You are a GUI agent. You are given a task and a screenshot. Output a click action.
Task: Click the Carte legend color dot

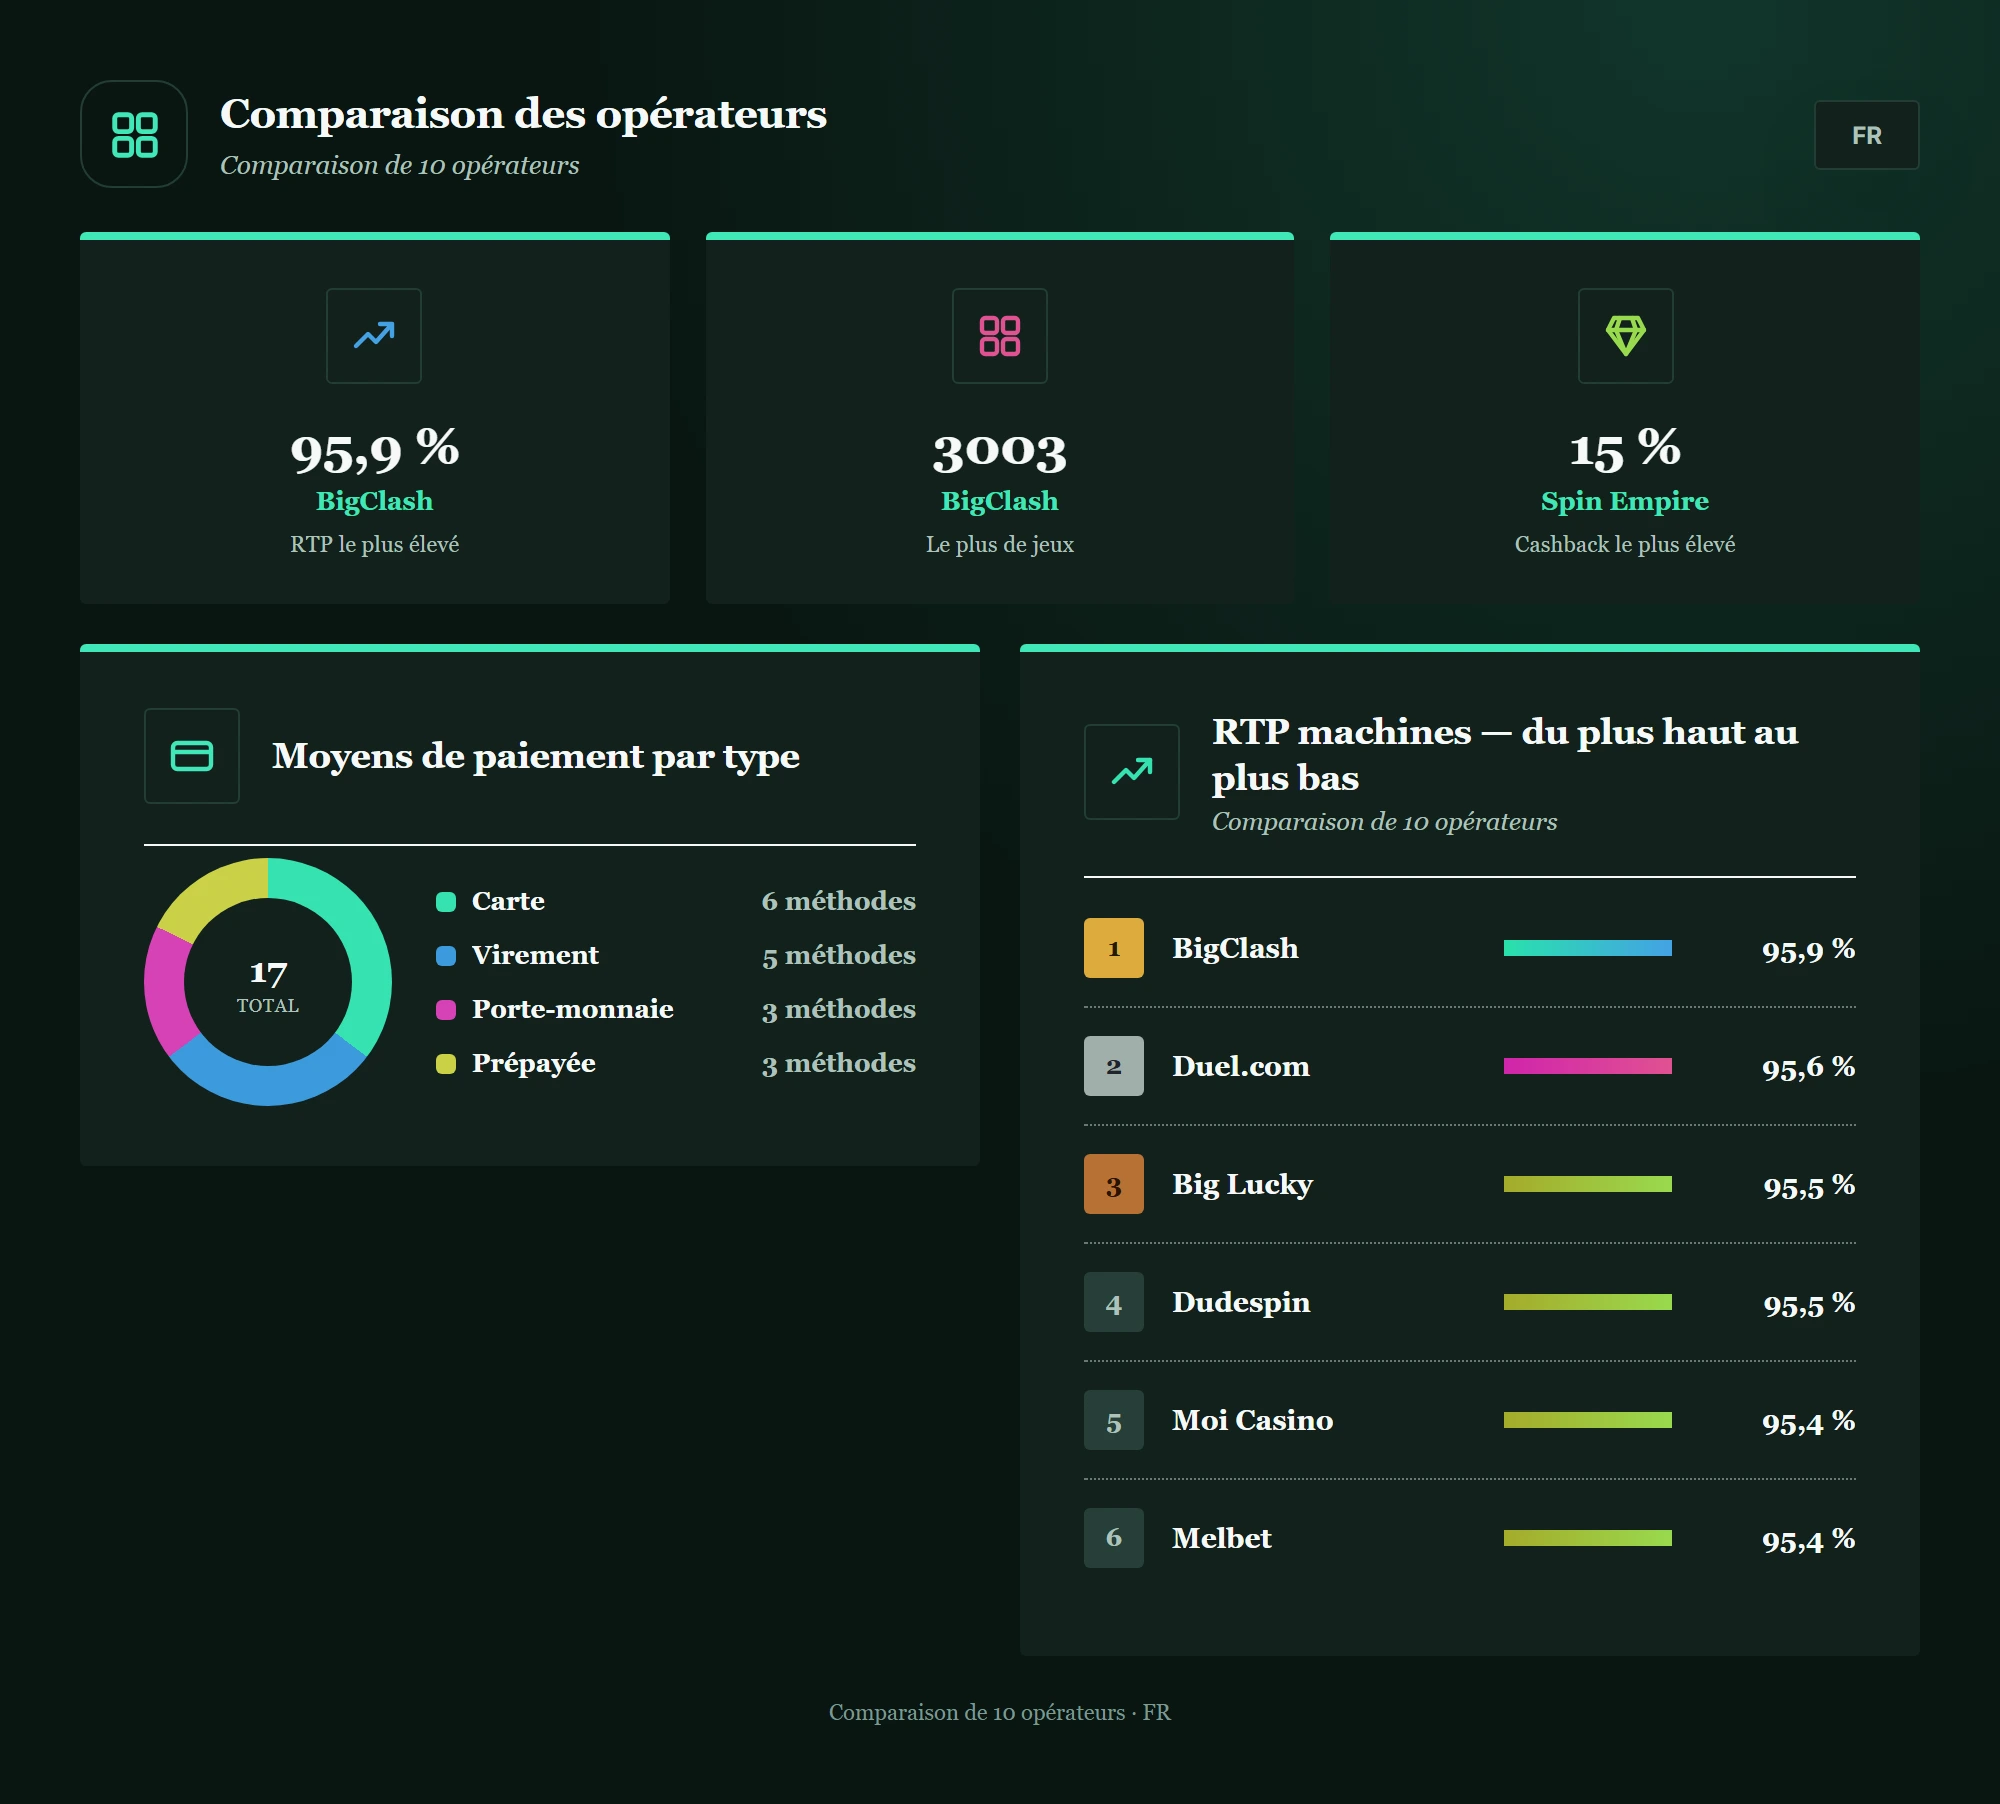click(446, 902)
